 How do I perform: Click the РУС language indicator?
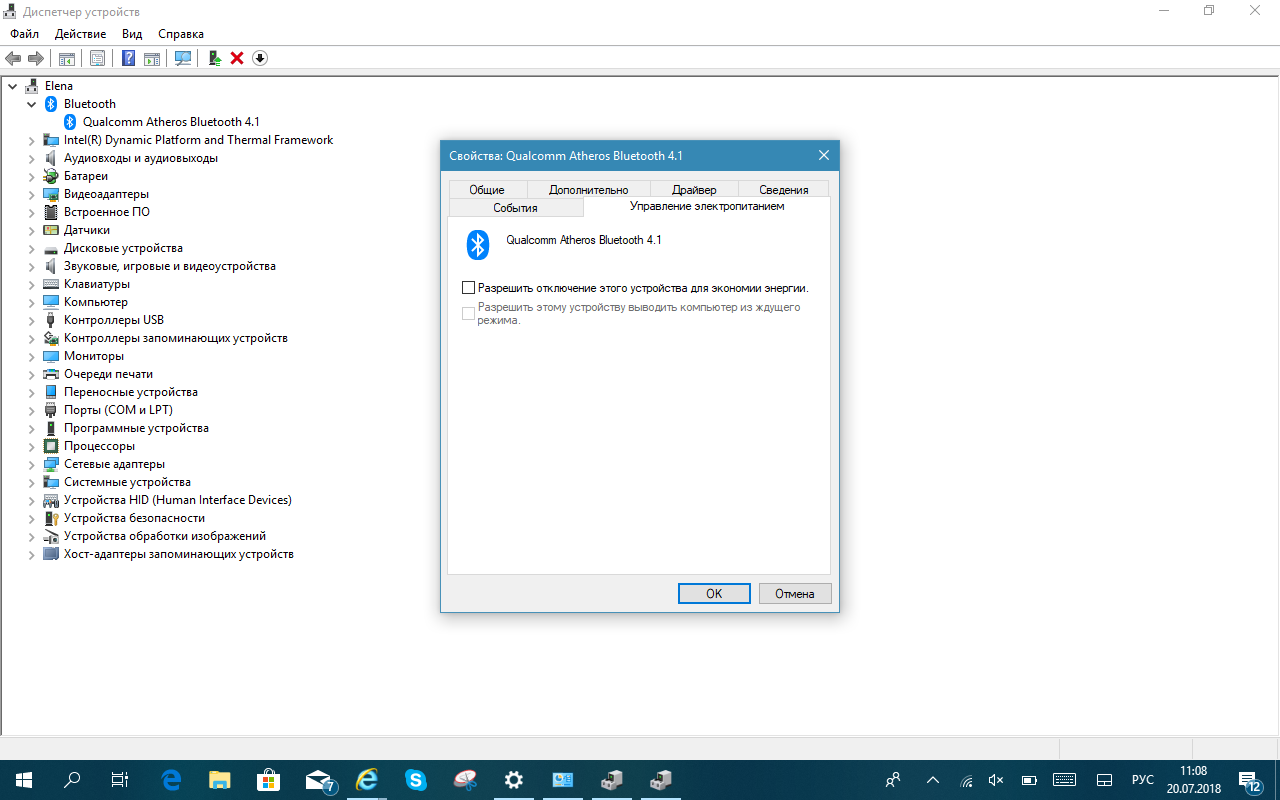point(1142,780)
